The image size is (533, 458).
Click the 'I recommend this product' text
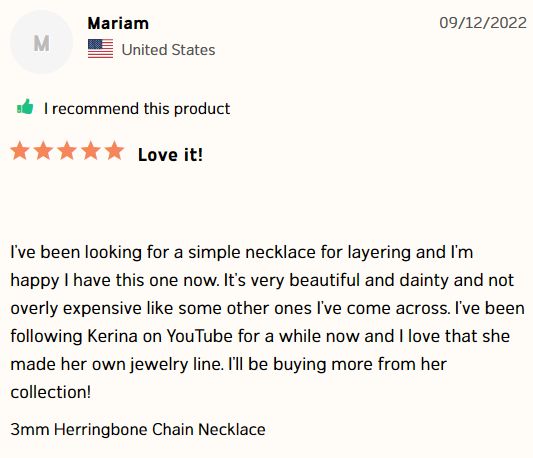137,109
